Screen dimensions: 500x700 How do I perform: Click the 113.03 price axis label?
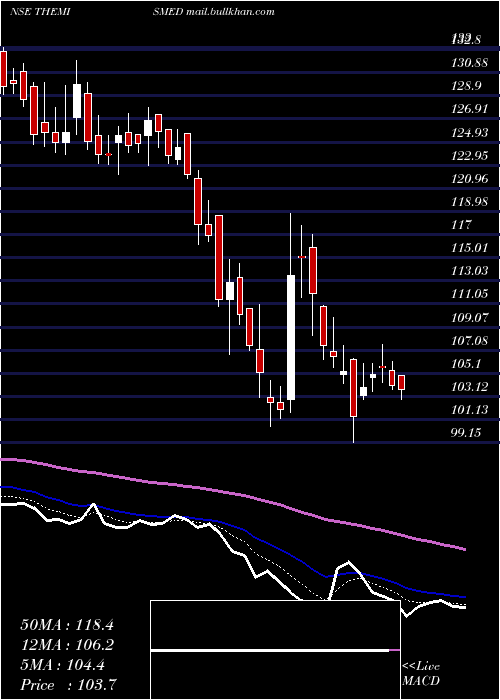point(469,271)
